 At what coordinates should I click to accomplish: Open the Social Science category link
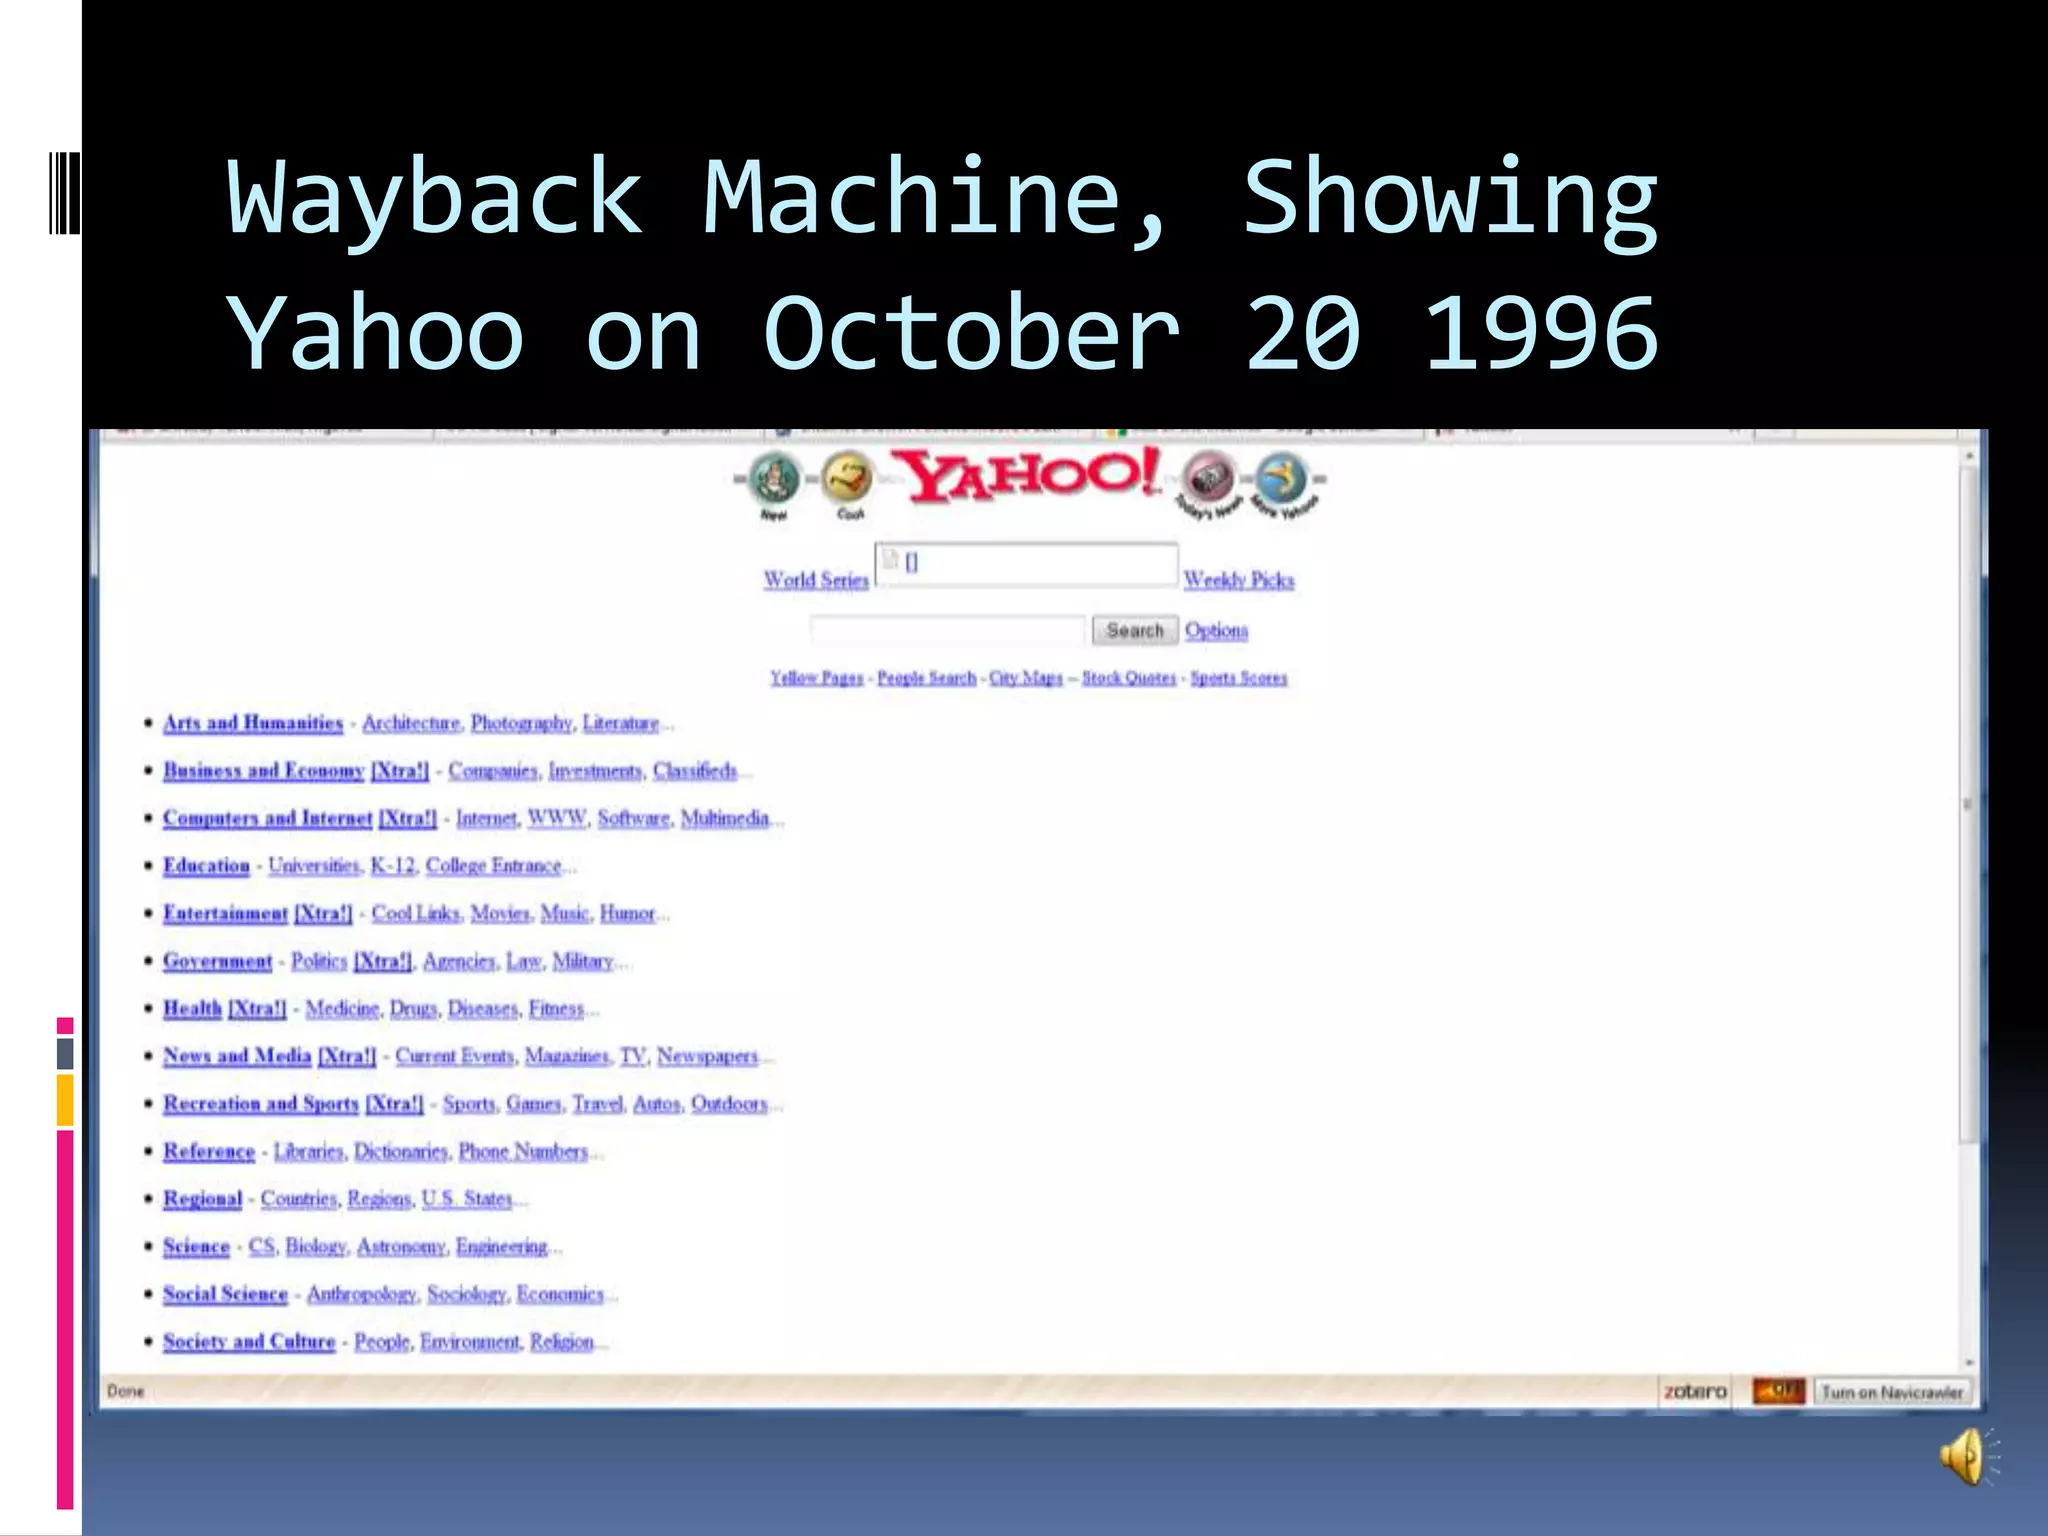click(225, 1293)
